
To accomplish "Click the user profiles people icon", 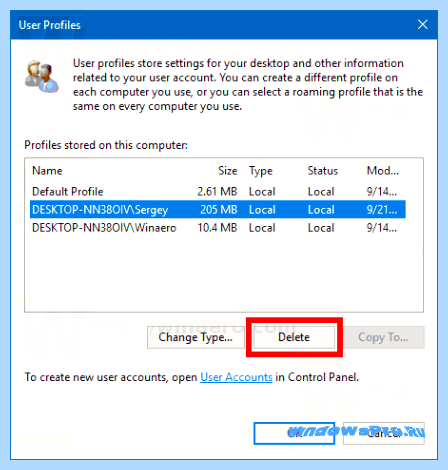I will (42, 77).
